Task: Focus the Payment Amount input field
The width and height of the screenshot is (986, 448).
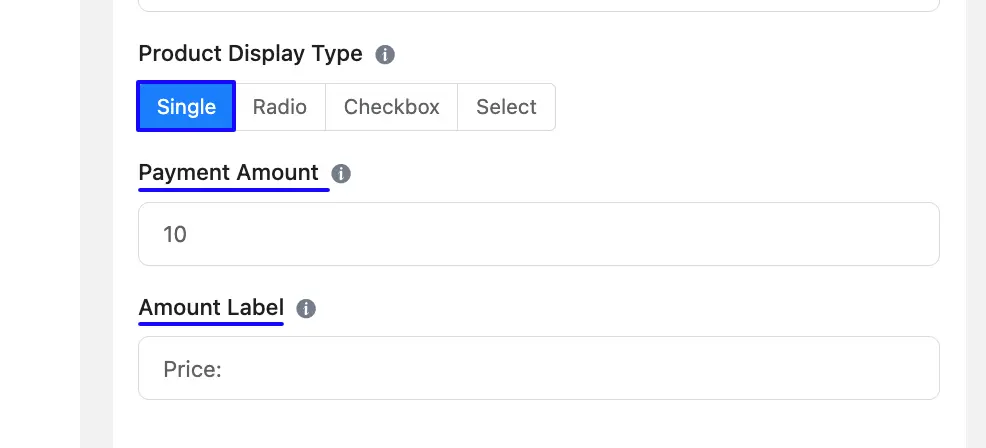Action: click(x=539, y=234)
